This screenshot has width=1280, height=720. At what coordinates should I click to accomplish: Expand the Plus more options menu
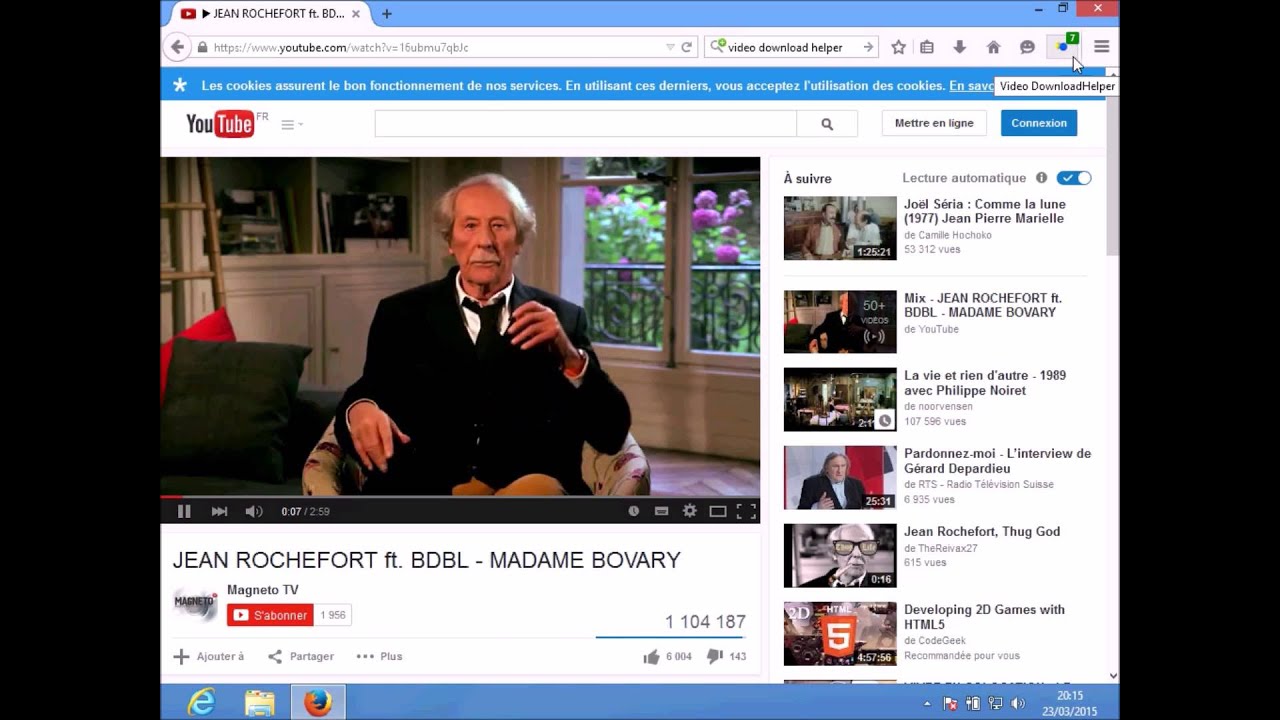(x=379, y=656)
